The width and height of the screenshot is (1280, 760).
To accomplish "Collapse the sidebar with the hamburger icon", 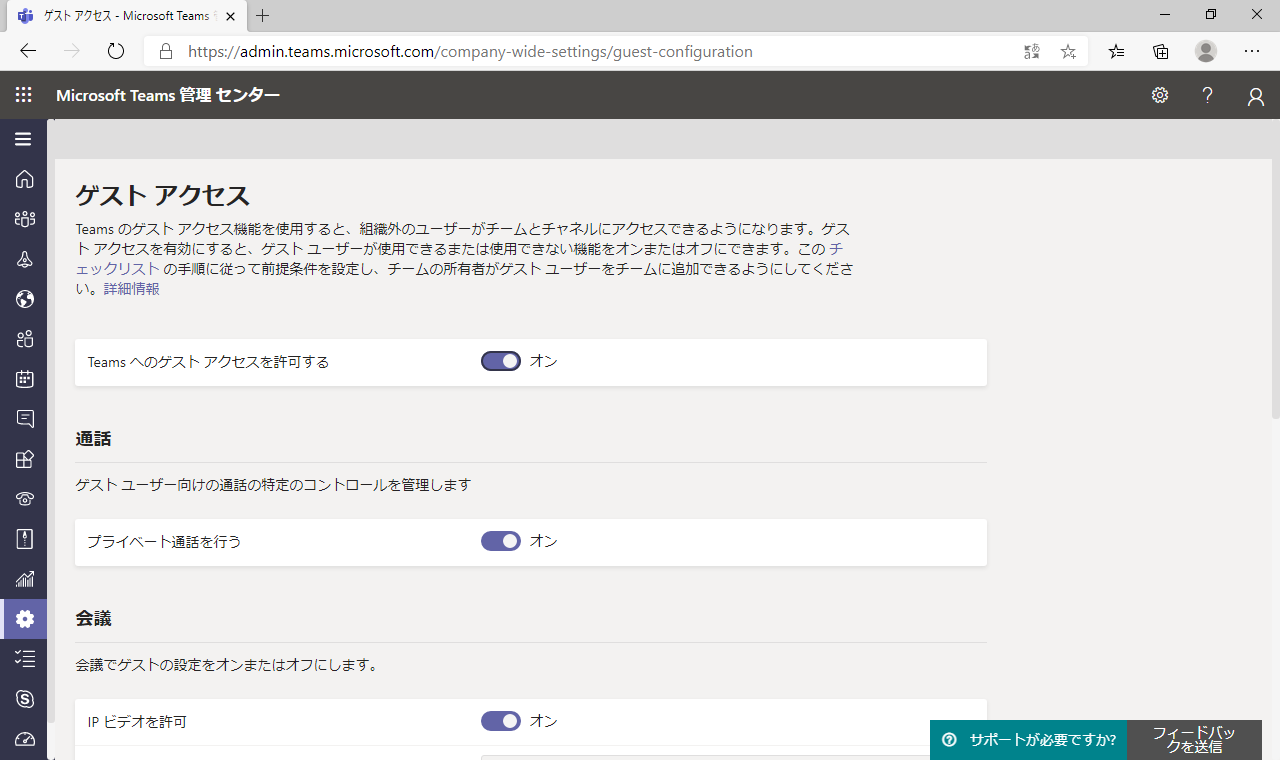I will [23, 139].
